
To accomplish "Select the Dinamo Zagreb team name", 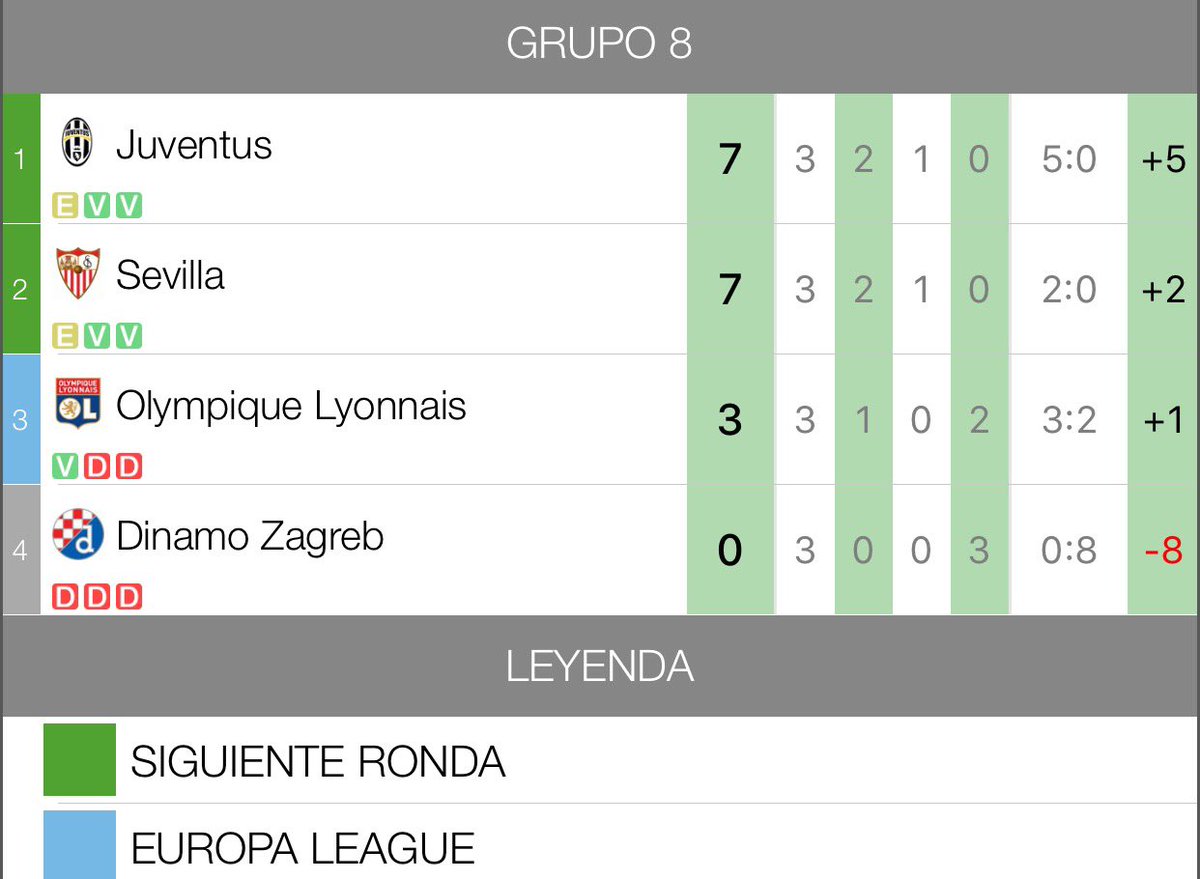I will click(x=250, y=537).
